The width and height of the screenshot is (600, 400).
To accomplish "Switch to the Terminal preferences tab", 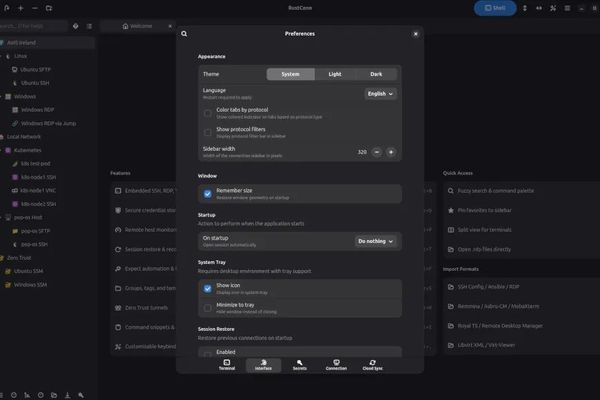I will coord(227,365).
